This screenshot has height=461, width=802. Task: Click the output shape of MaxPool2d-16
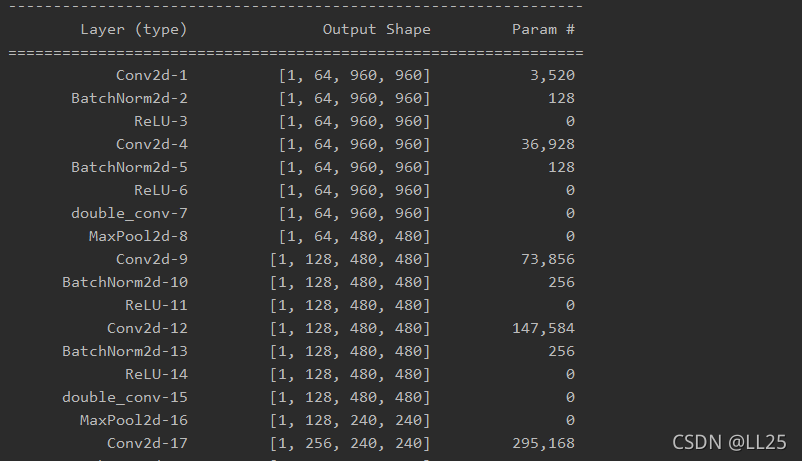pos(350,421)
